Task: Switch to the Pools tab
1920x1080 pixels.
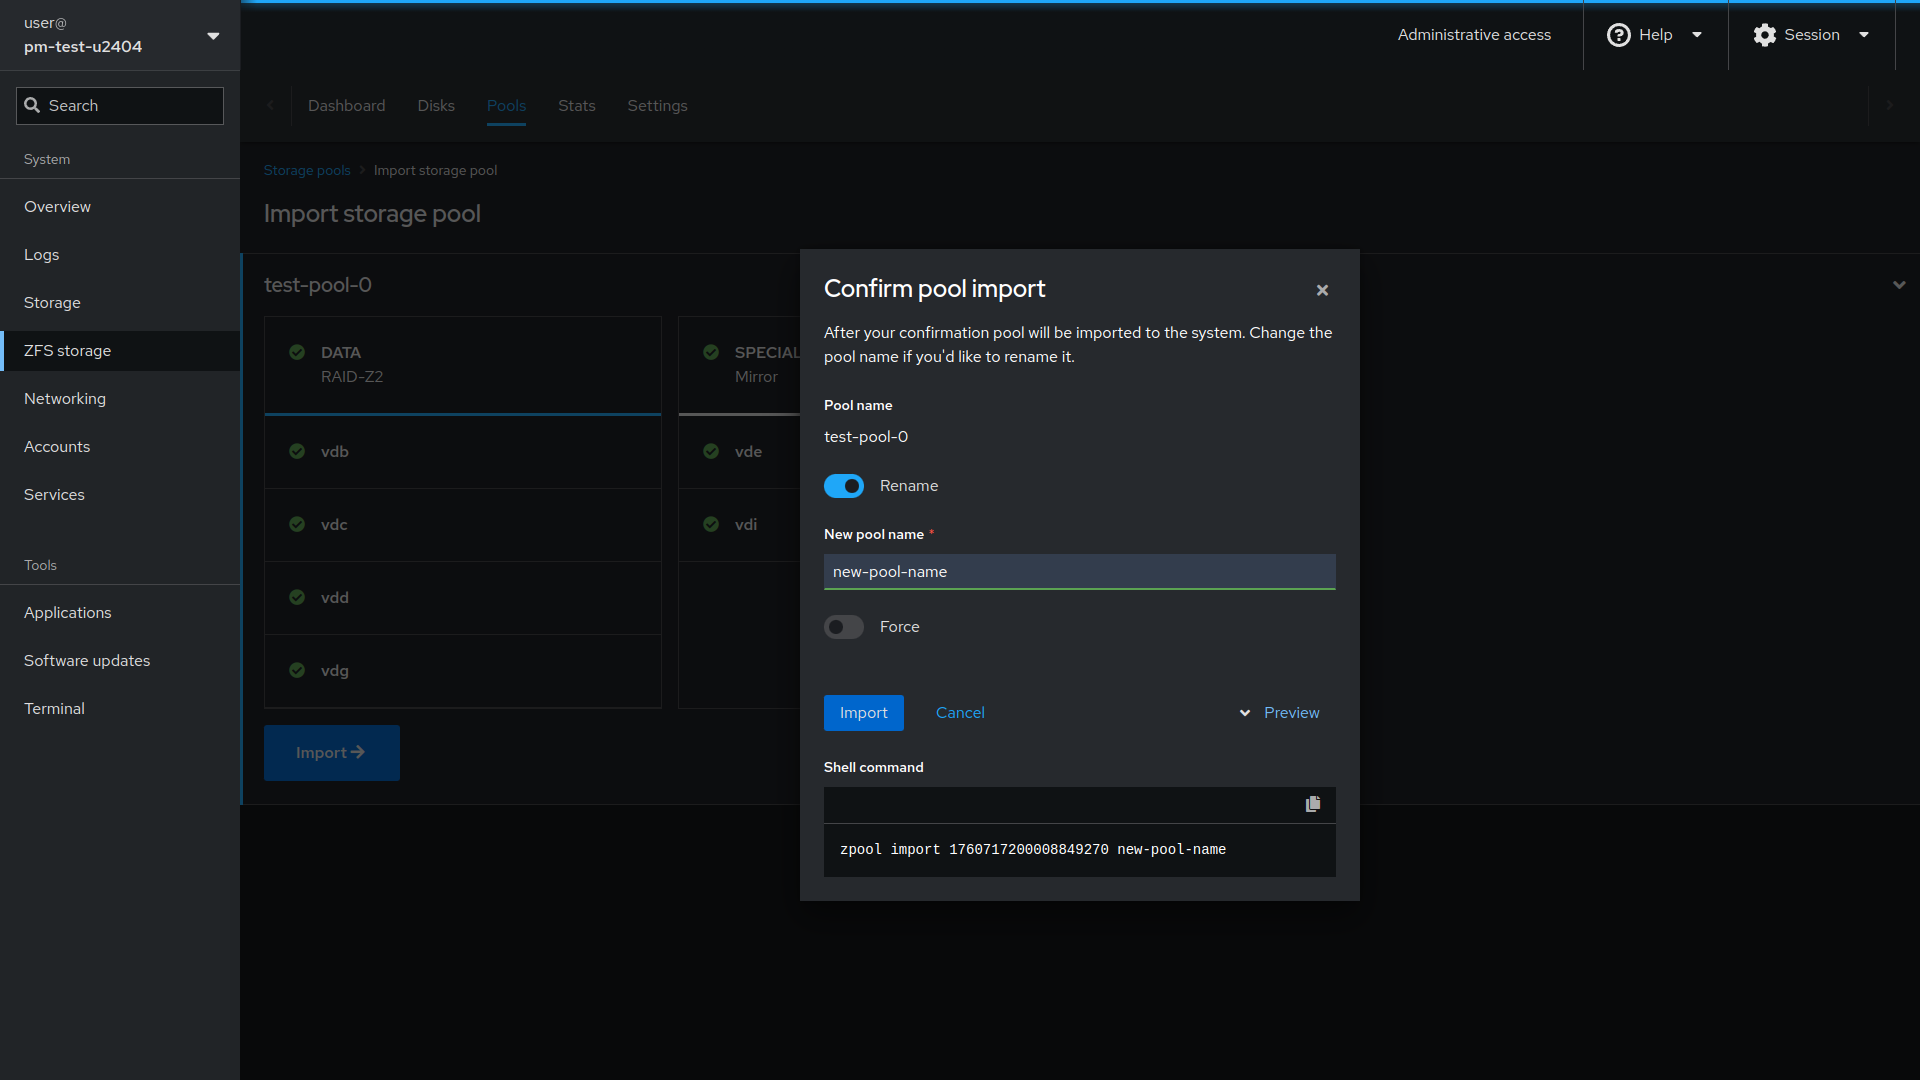Action: click(x=506, y=106)
